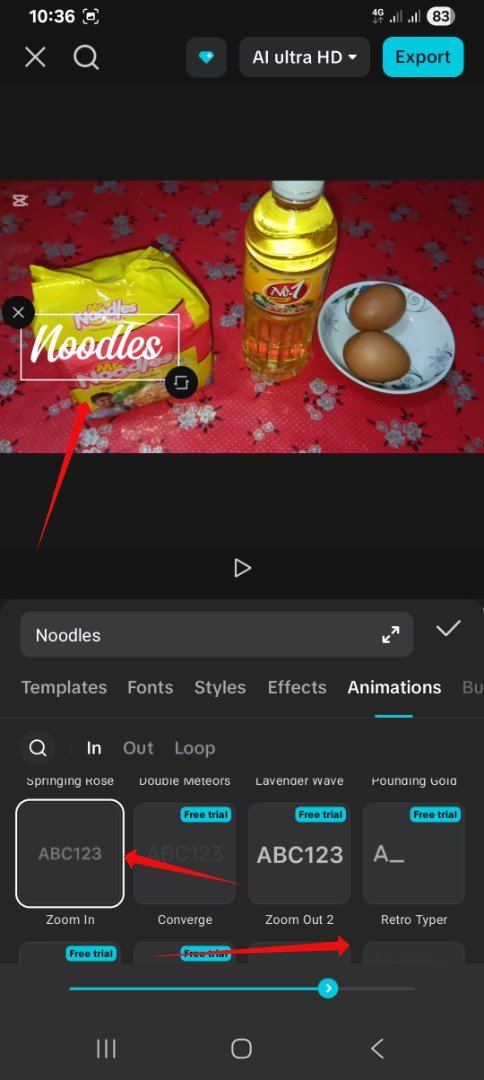Select the Loop animation type
The image size is (484, 1080).
195,748
